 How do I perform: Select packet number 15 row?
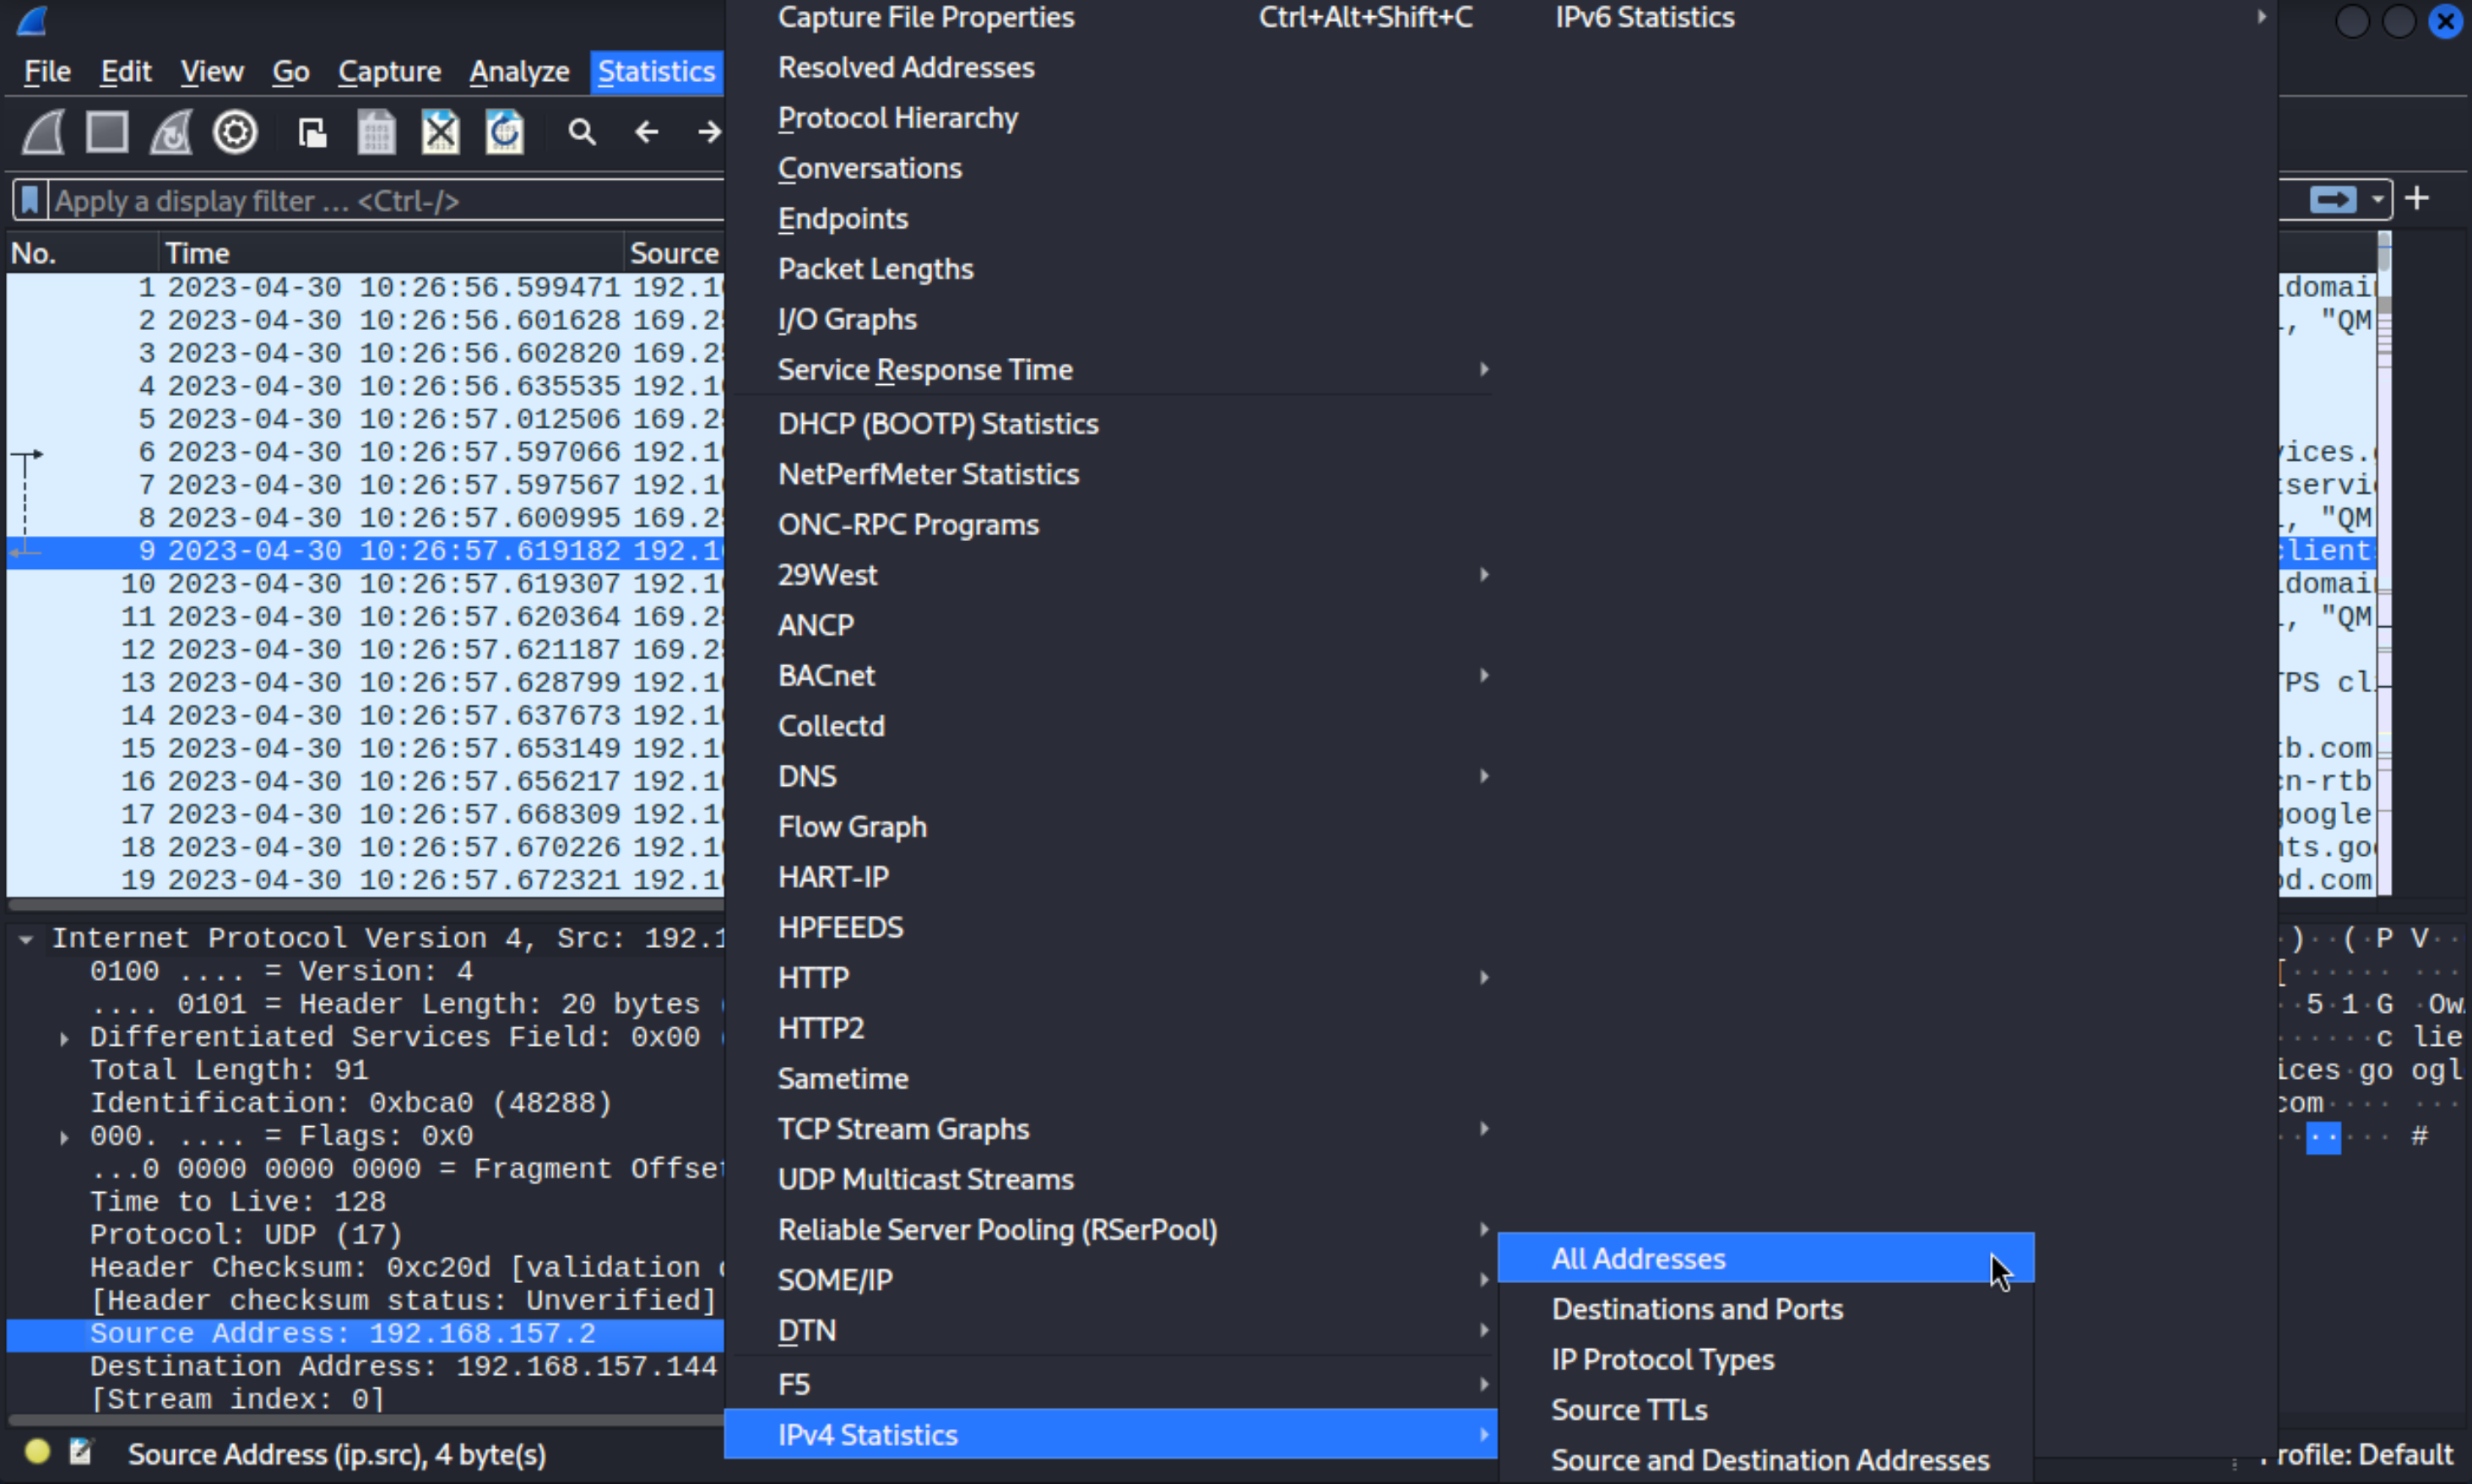coord(366,748)
